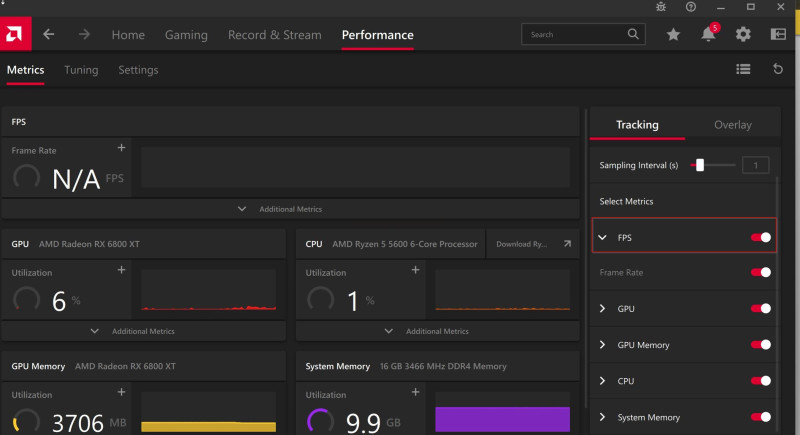
Task: Collapse the FPS metrics group chevron
Action: tap(603, 237)
